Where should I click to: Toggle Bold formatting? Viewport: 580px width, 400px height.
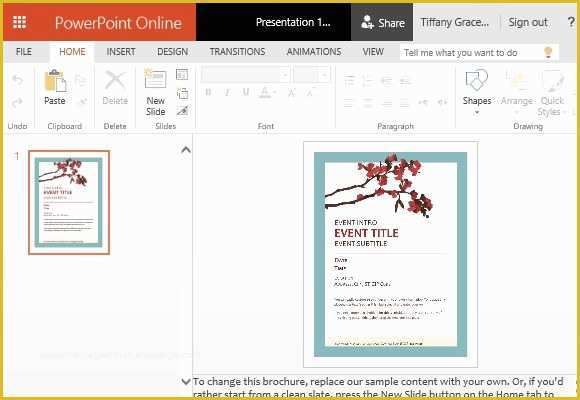click(x=208, y=92)
